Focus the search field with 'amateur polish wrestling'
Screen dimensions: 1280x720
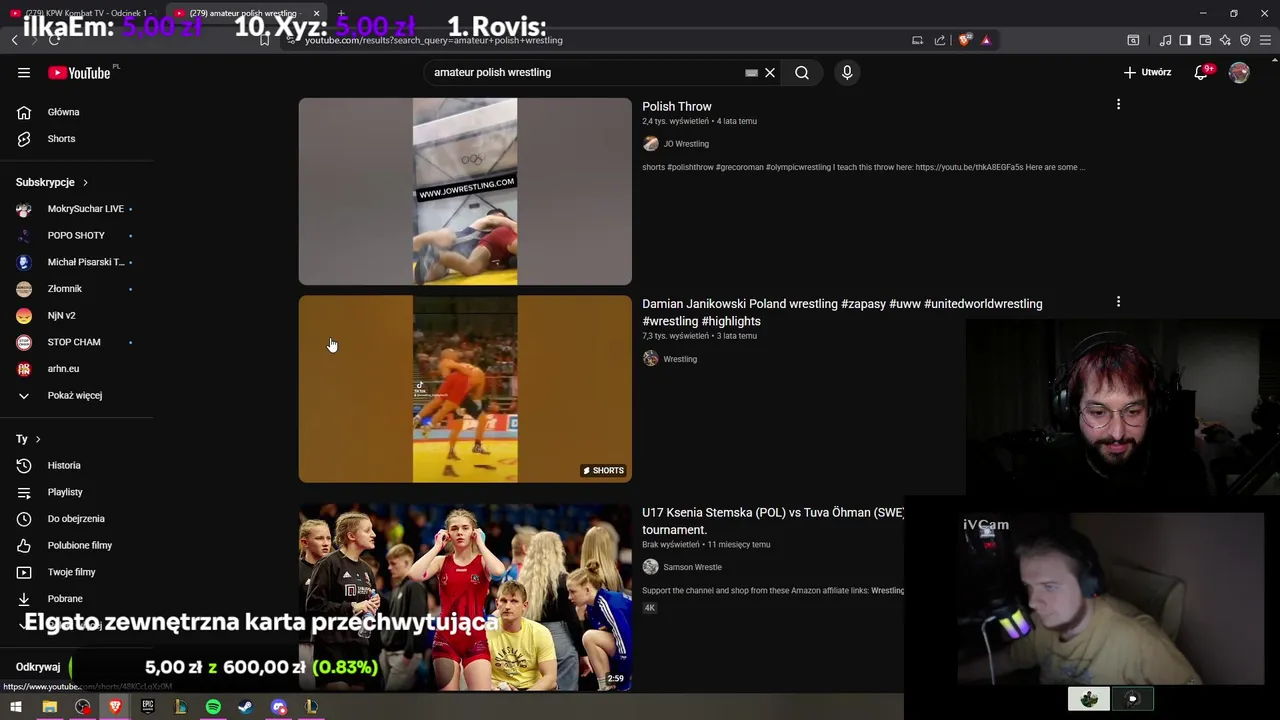tap(585, 72)
